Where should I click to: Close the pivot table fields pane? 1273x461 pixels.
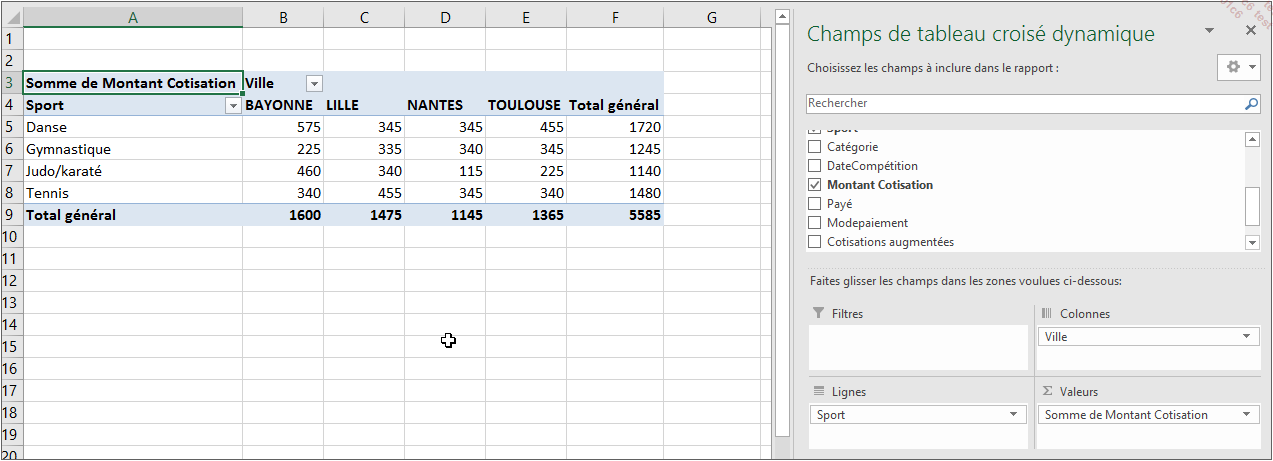pyautogui.click(x=1250, y=31)
